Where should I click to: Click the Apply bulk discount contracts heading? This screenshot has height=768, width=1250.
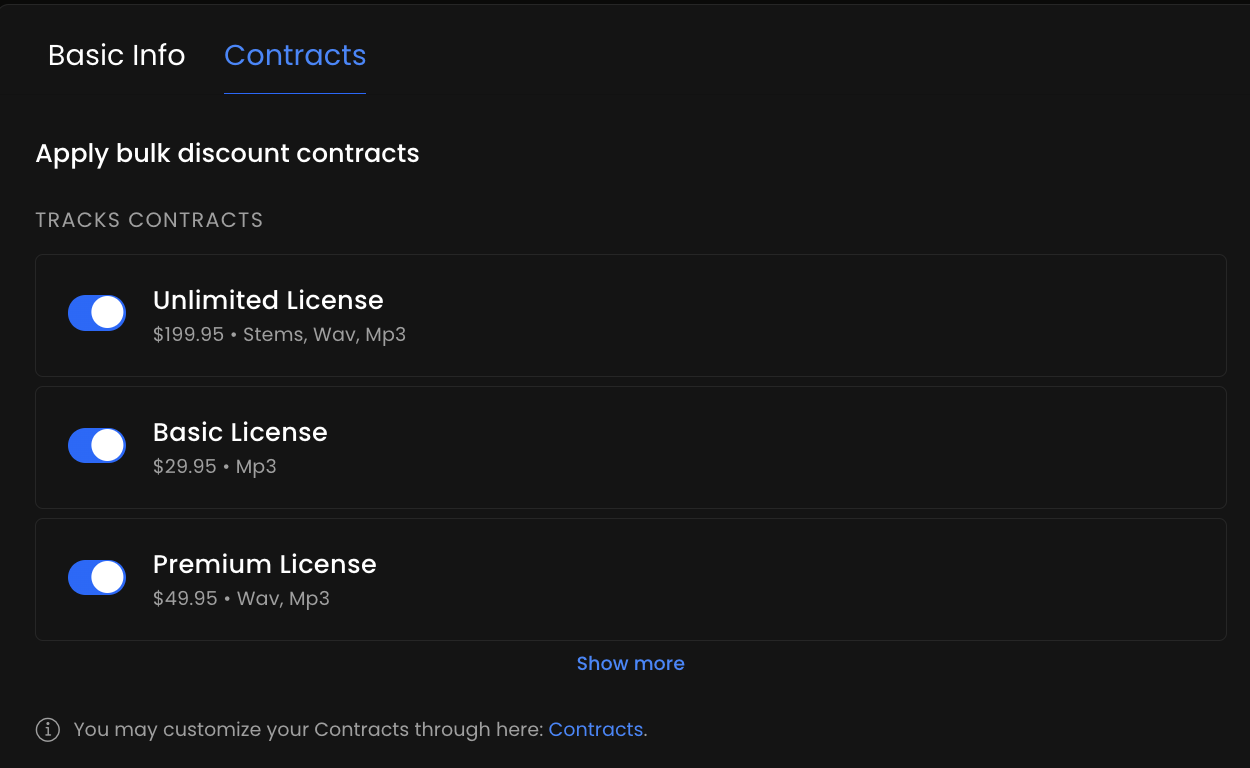click(227, 153)
